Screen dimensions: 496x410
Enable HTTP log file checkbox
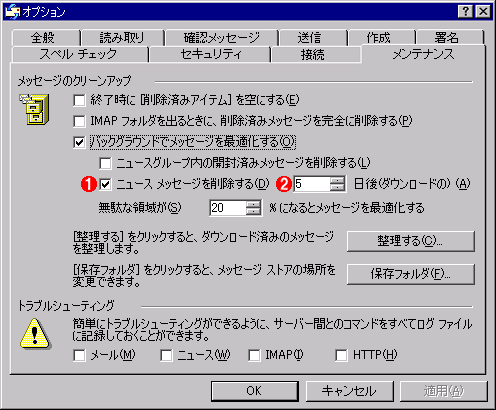tap(341, 355)
